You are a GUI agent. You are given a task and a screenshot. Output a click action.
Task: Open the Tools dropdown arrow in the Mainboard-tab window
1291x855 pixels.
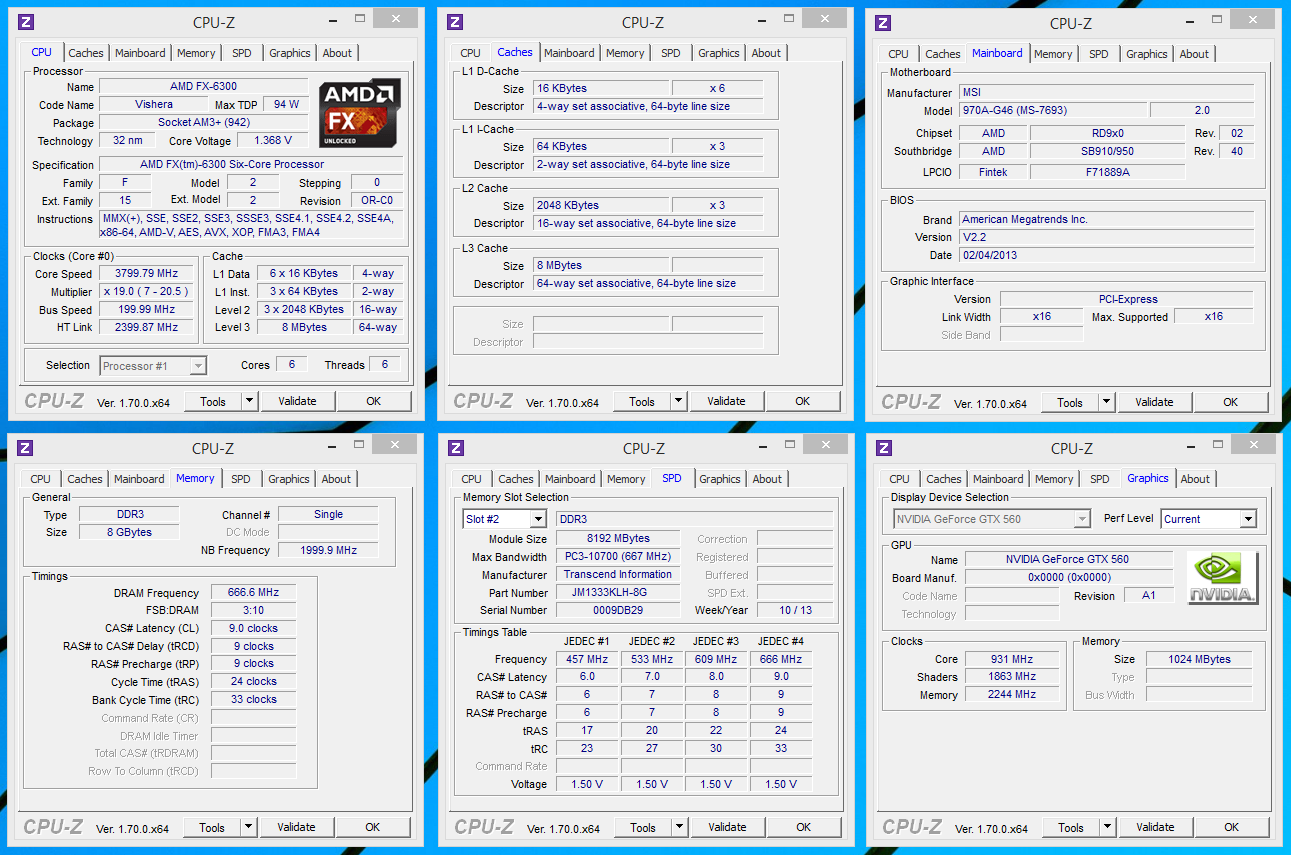(1105, 402)
